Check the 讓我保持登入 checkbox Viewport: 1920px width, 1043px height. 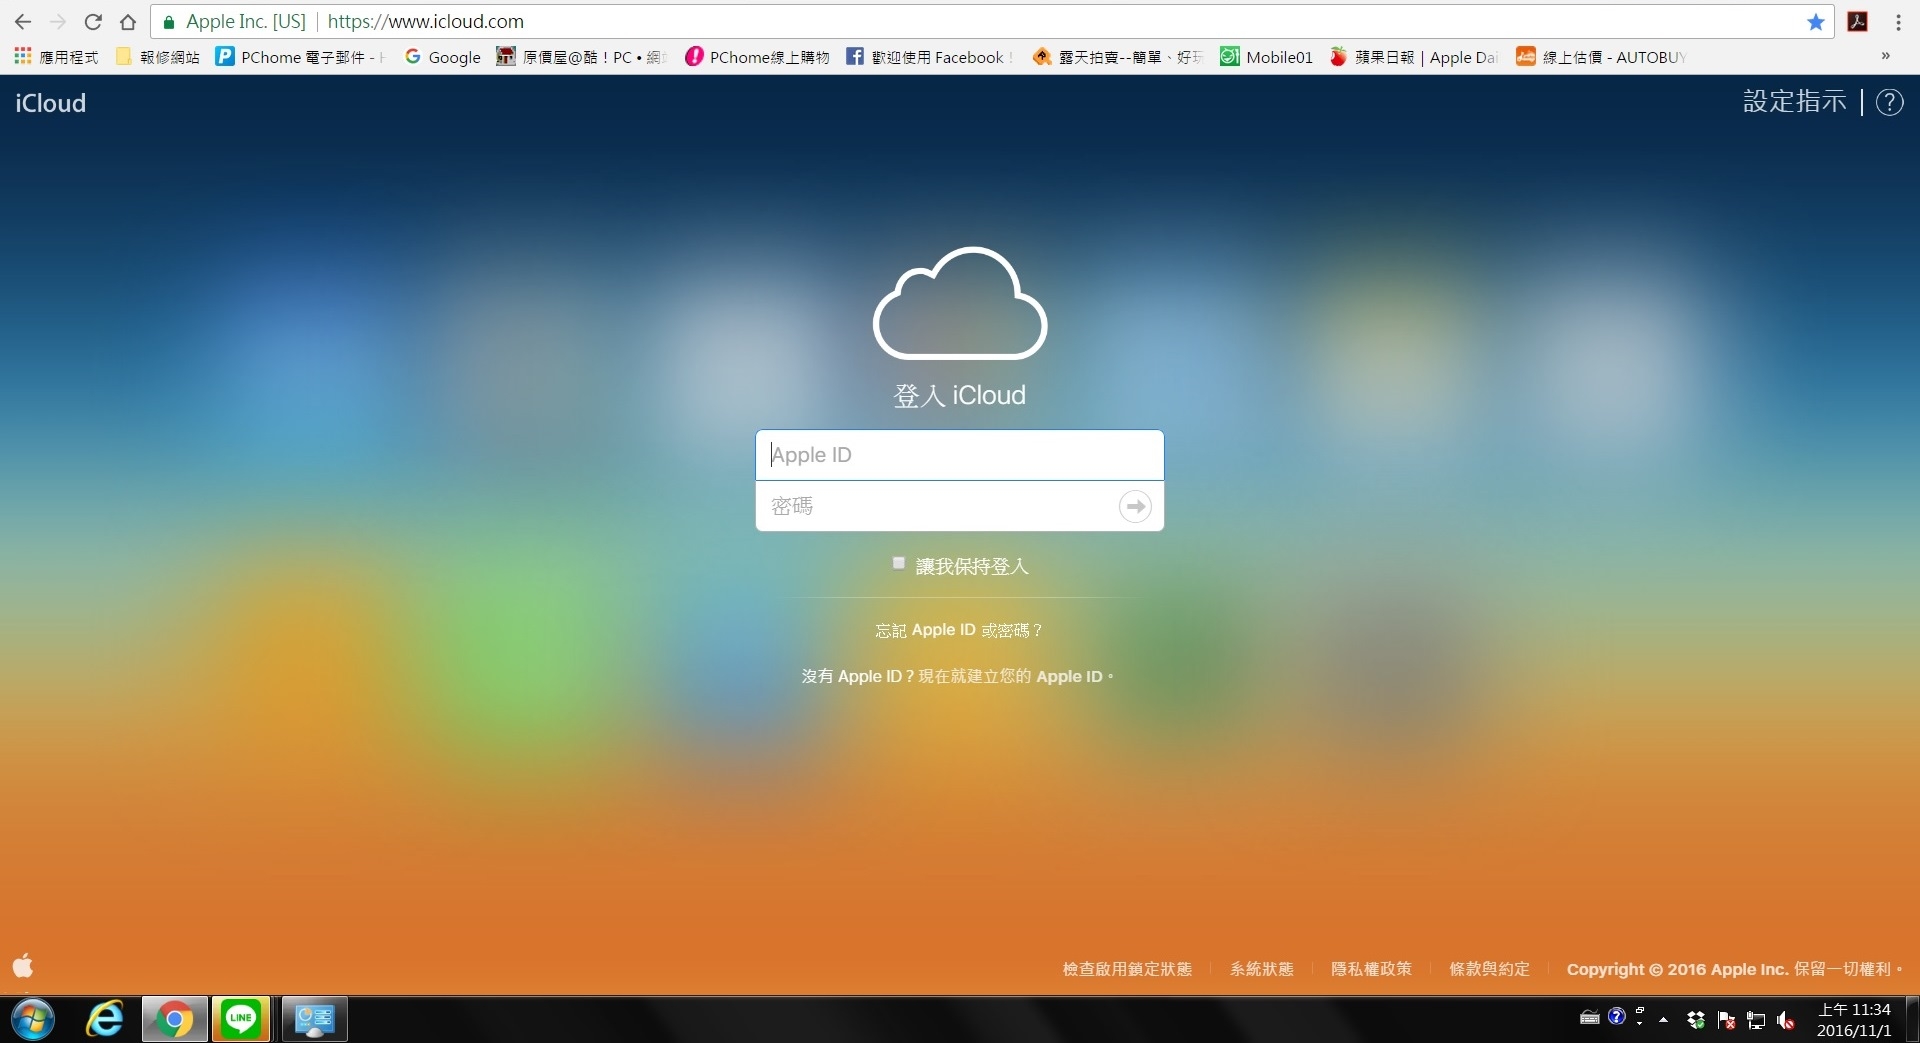pos(899,564)
